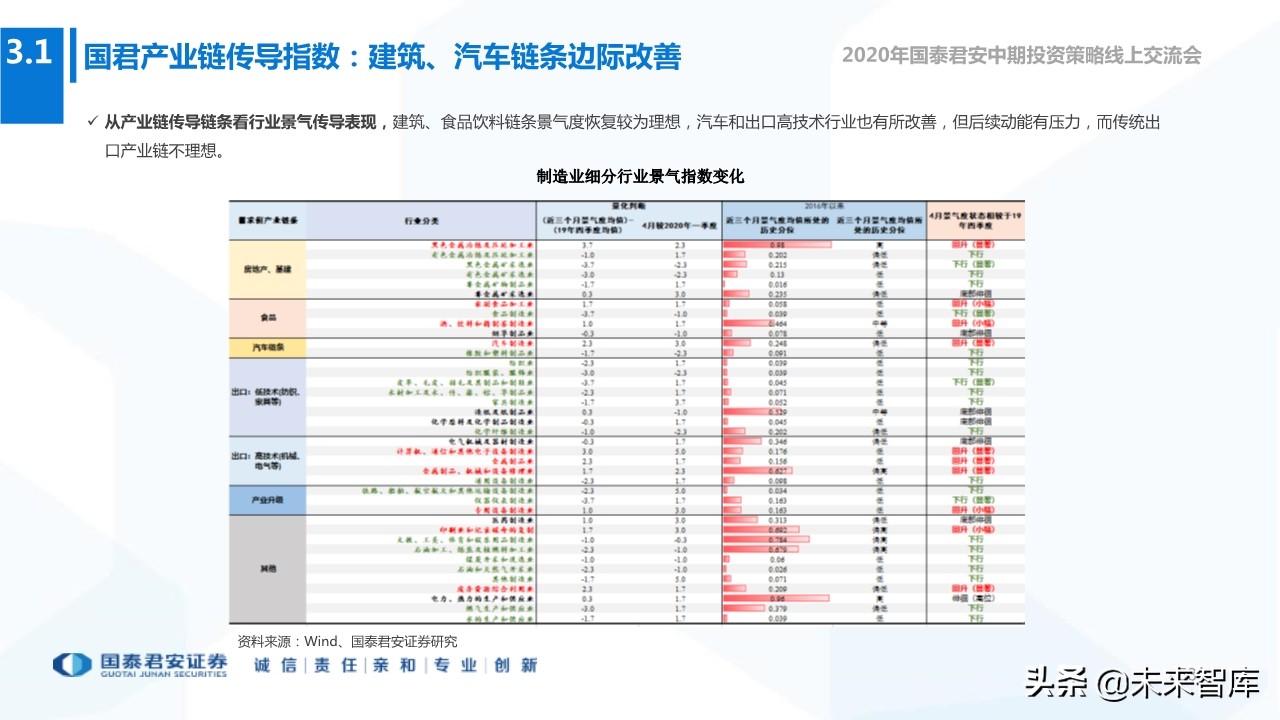Image resolution: width=1280 pixels, height=720 pixels.
Task: Click the 0.692 percentile value
Action: pyautogui.click(x=778, y=529)
